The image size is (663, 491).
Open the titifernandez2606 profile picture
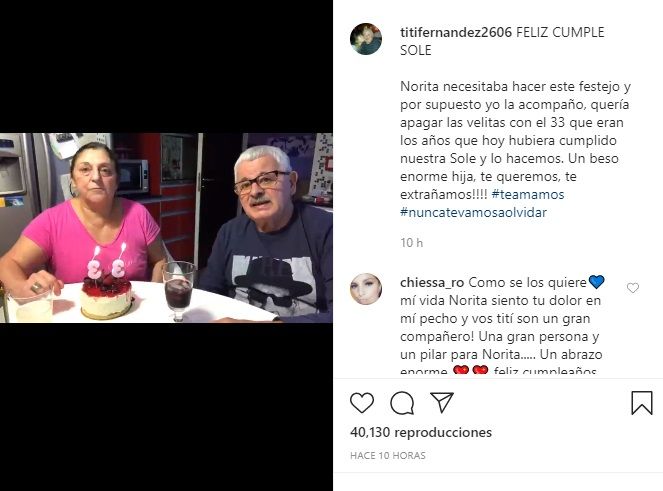coord(366,39)
